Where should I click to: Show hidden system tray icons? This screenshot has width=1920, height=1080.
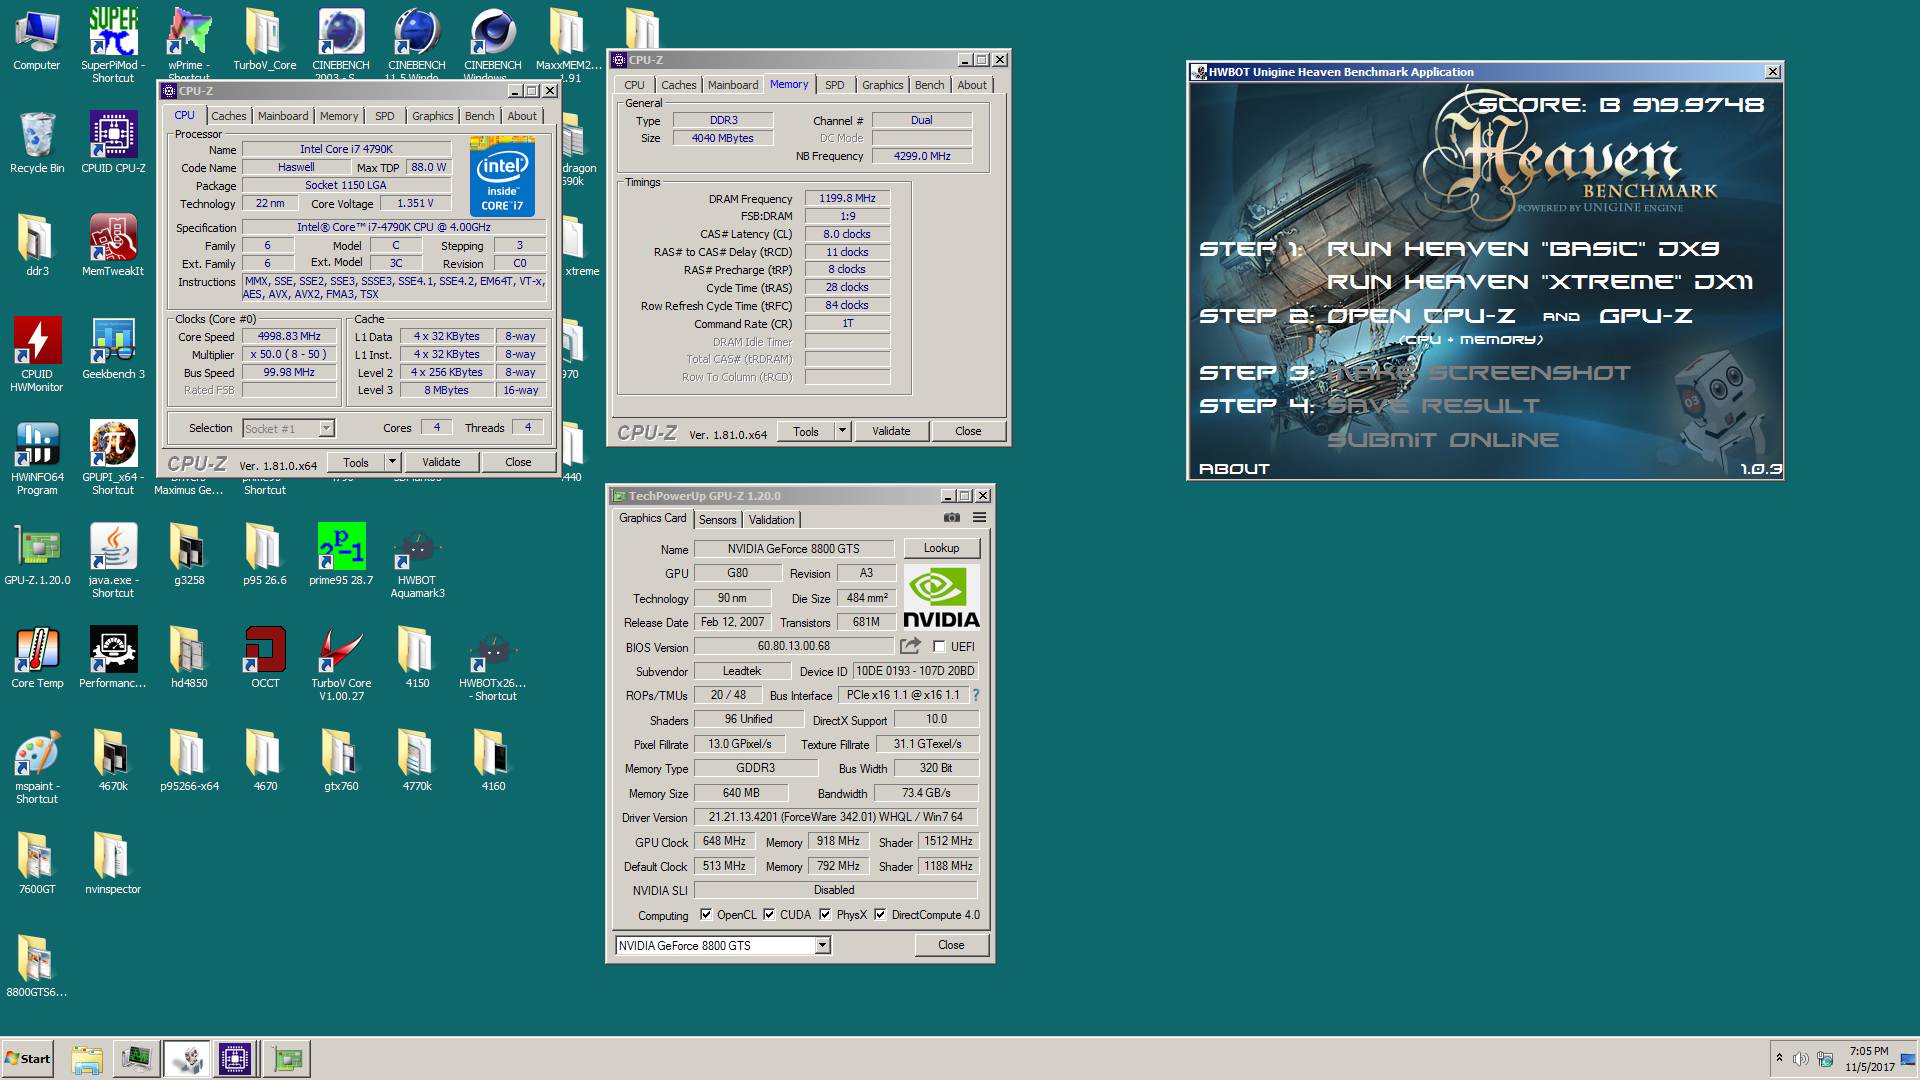click(x=1779, y=1059)
